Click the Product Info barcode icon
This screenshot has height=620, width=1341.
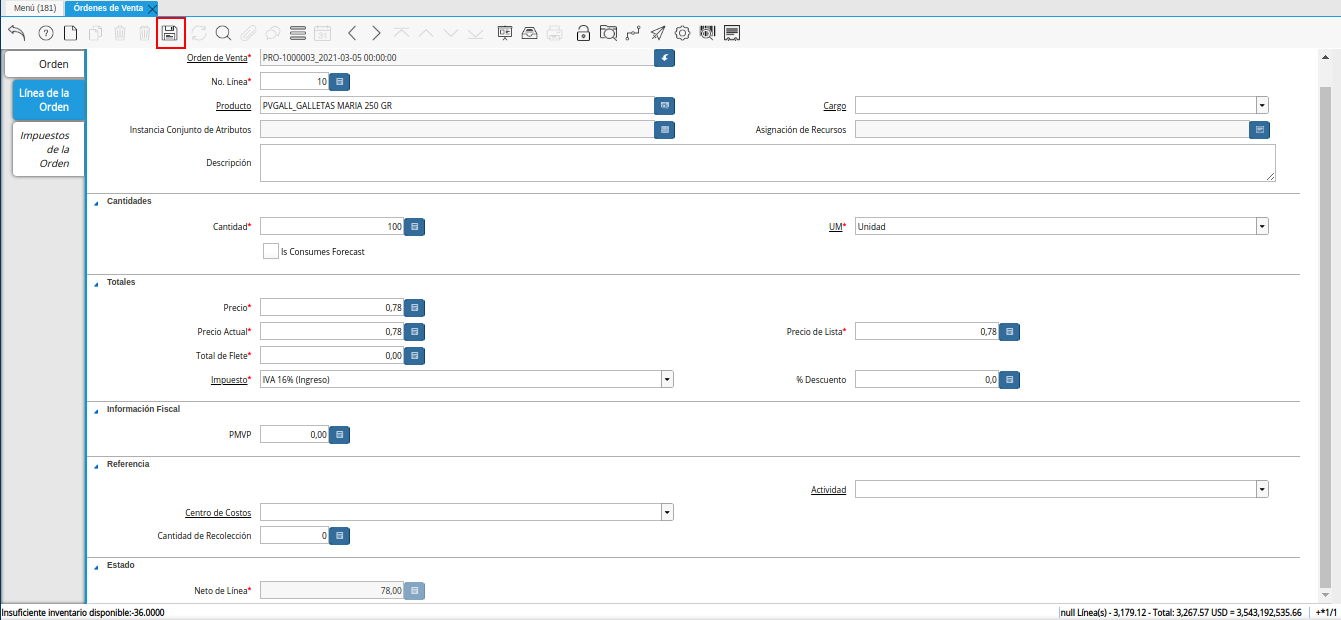click(708, 33)
